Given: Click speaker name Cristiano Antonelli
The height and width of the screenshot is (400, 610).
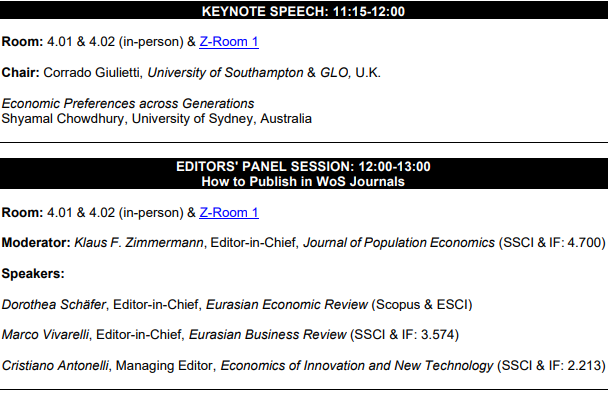Looking at the screenshot, I should coord(55,366).
